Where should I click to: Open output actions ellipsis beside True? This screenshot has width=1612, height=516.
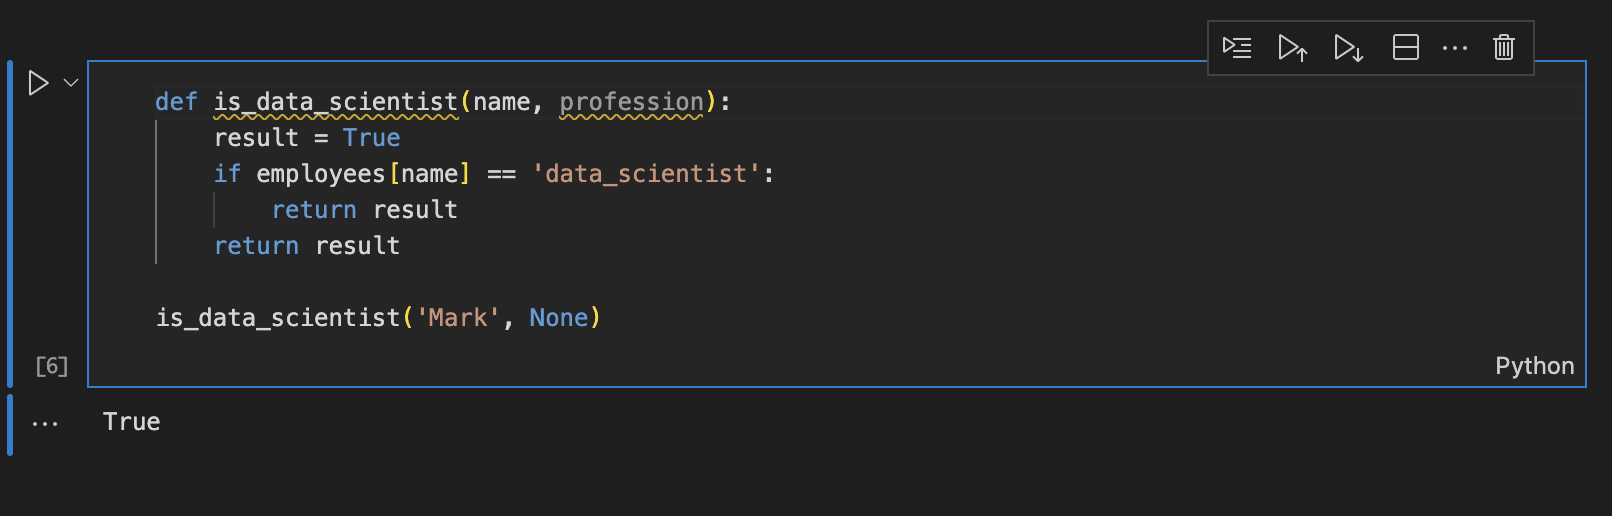pos(45,424)
